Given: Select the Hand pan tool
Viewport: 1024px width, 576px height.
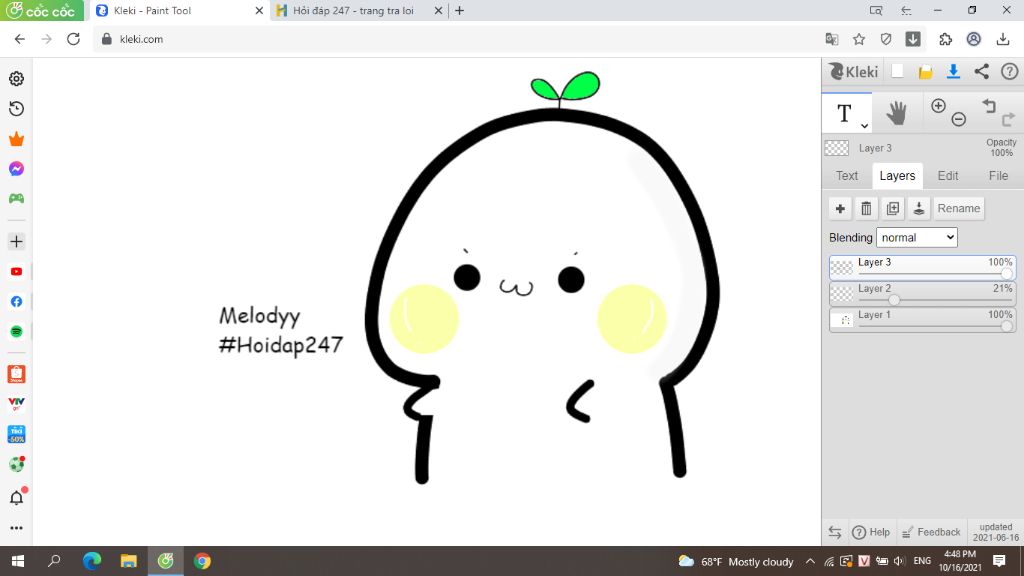Looking at the screenshot, I should point(897,113).
